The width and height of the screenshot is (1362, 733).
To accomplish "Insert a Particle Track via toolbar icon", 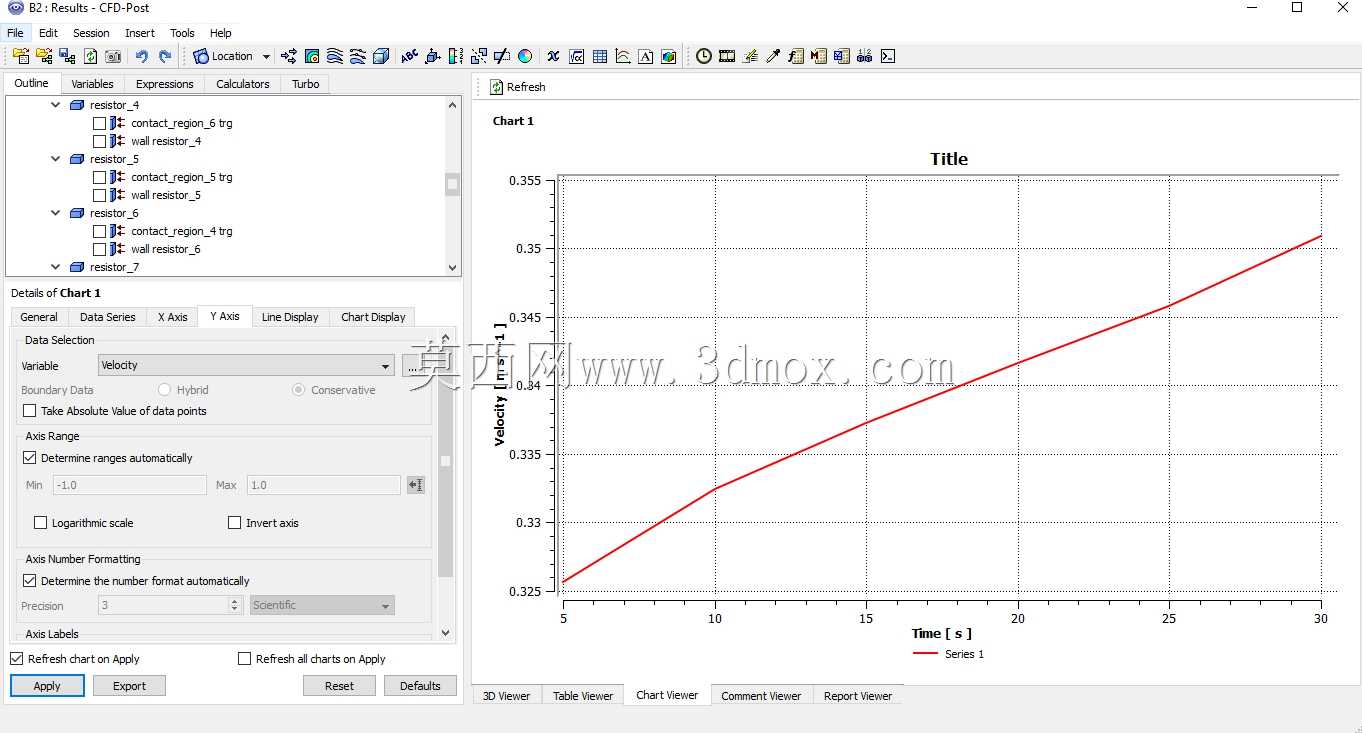I will tap(358, 56).
